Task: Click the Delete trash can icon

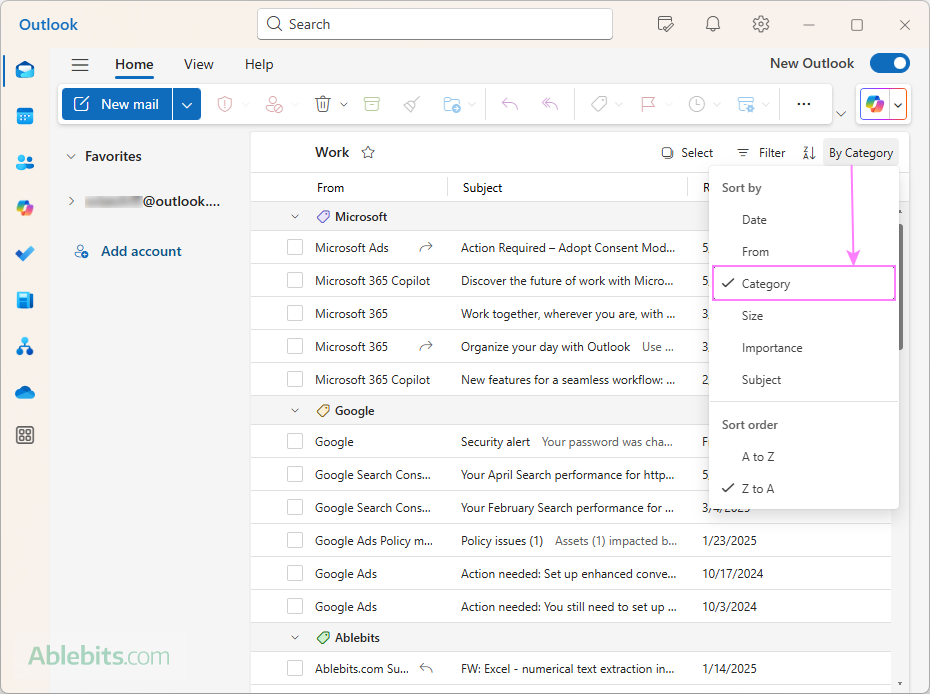Action: (323, 104)
